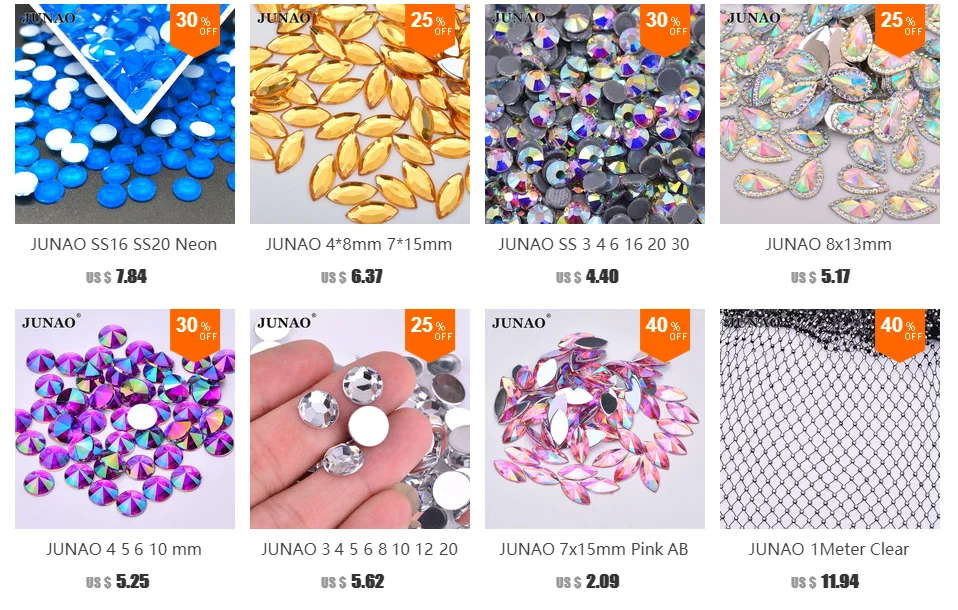Open the pink marquise rhinestones image
This screenshot has width=958, height=610.
[594, 419]
